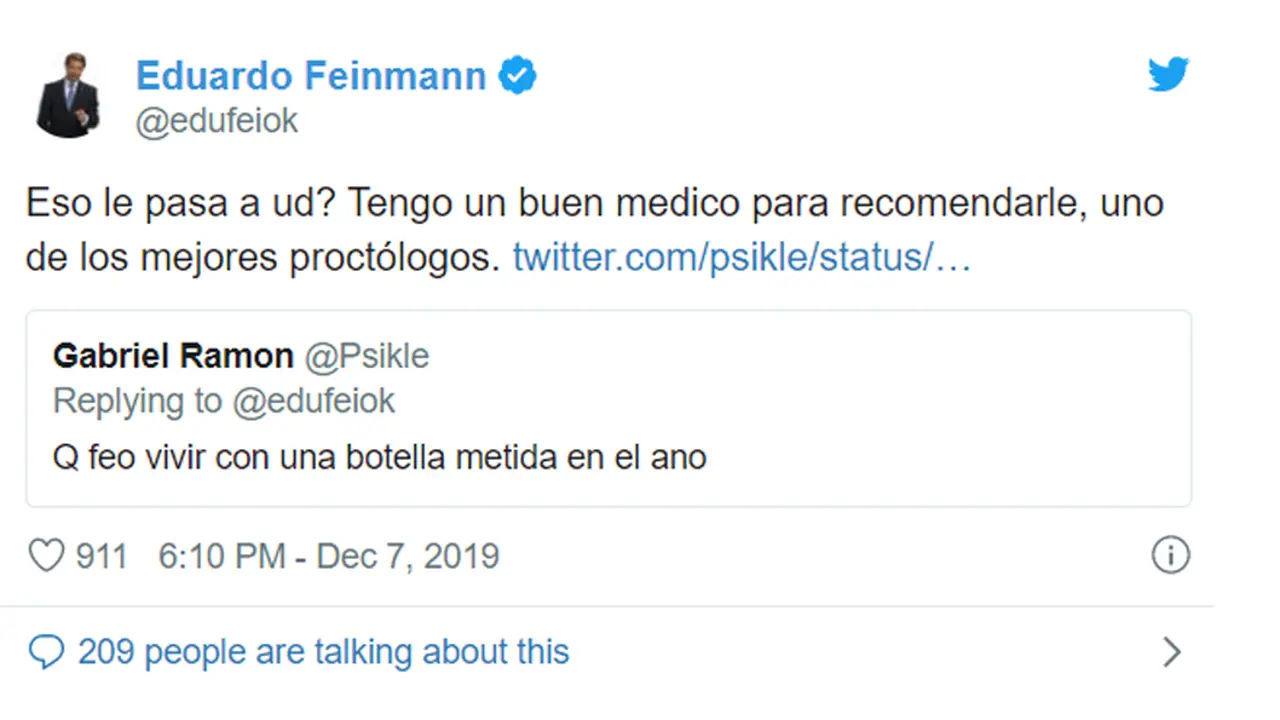Image resolution: width=1280 pixels, height=720 pixels.
Task: Click the speech bubble reply icon
Action: pos(46,652)
